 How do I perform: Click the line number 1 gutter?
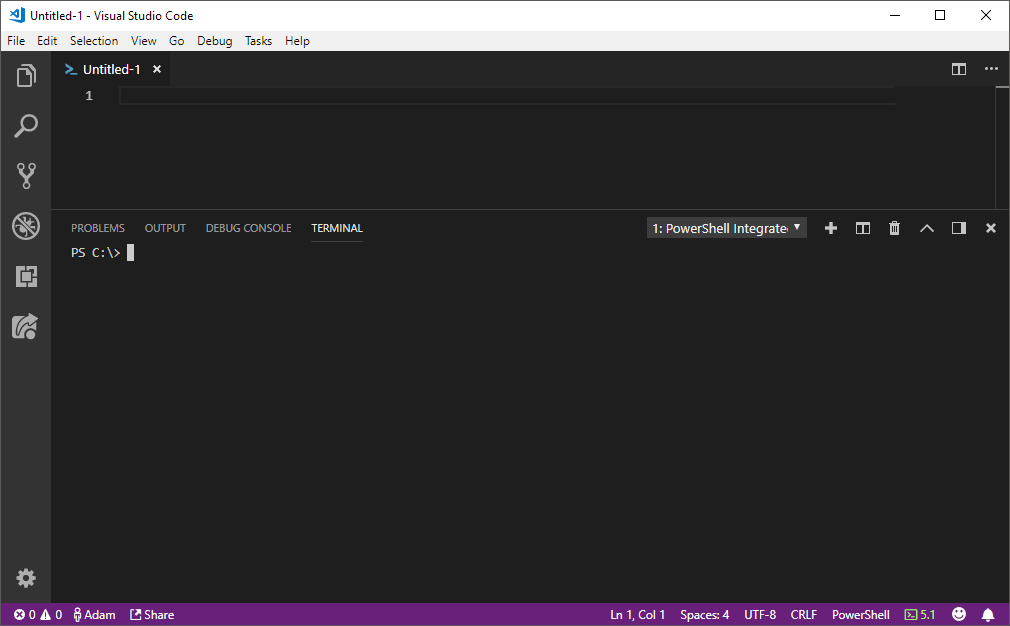[89, 96]
